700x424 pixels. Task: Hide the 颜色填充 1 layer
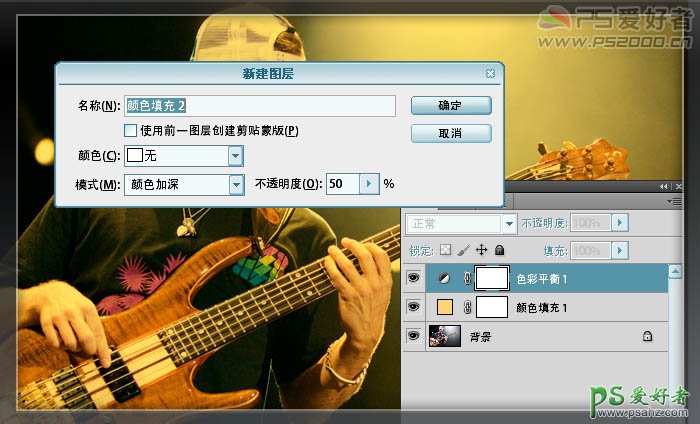coord(413,308)
